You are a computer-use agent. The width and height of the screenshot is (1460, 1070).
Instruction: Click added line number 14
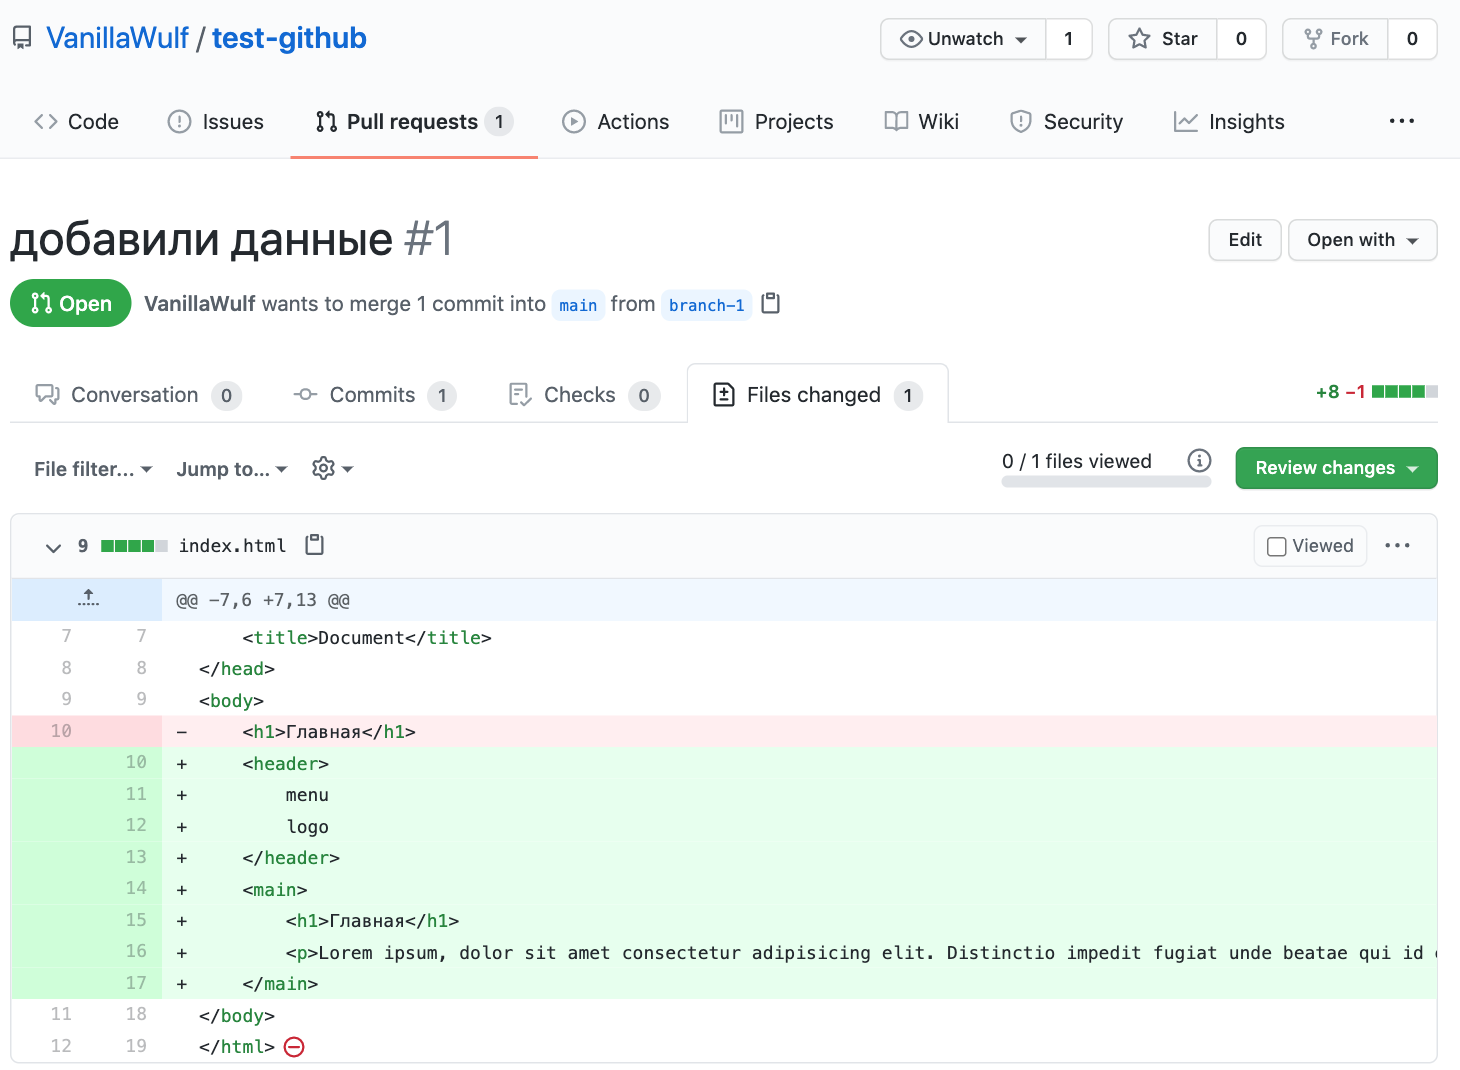pos(136,888)
